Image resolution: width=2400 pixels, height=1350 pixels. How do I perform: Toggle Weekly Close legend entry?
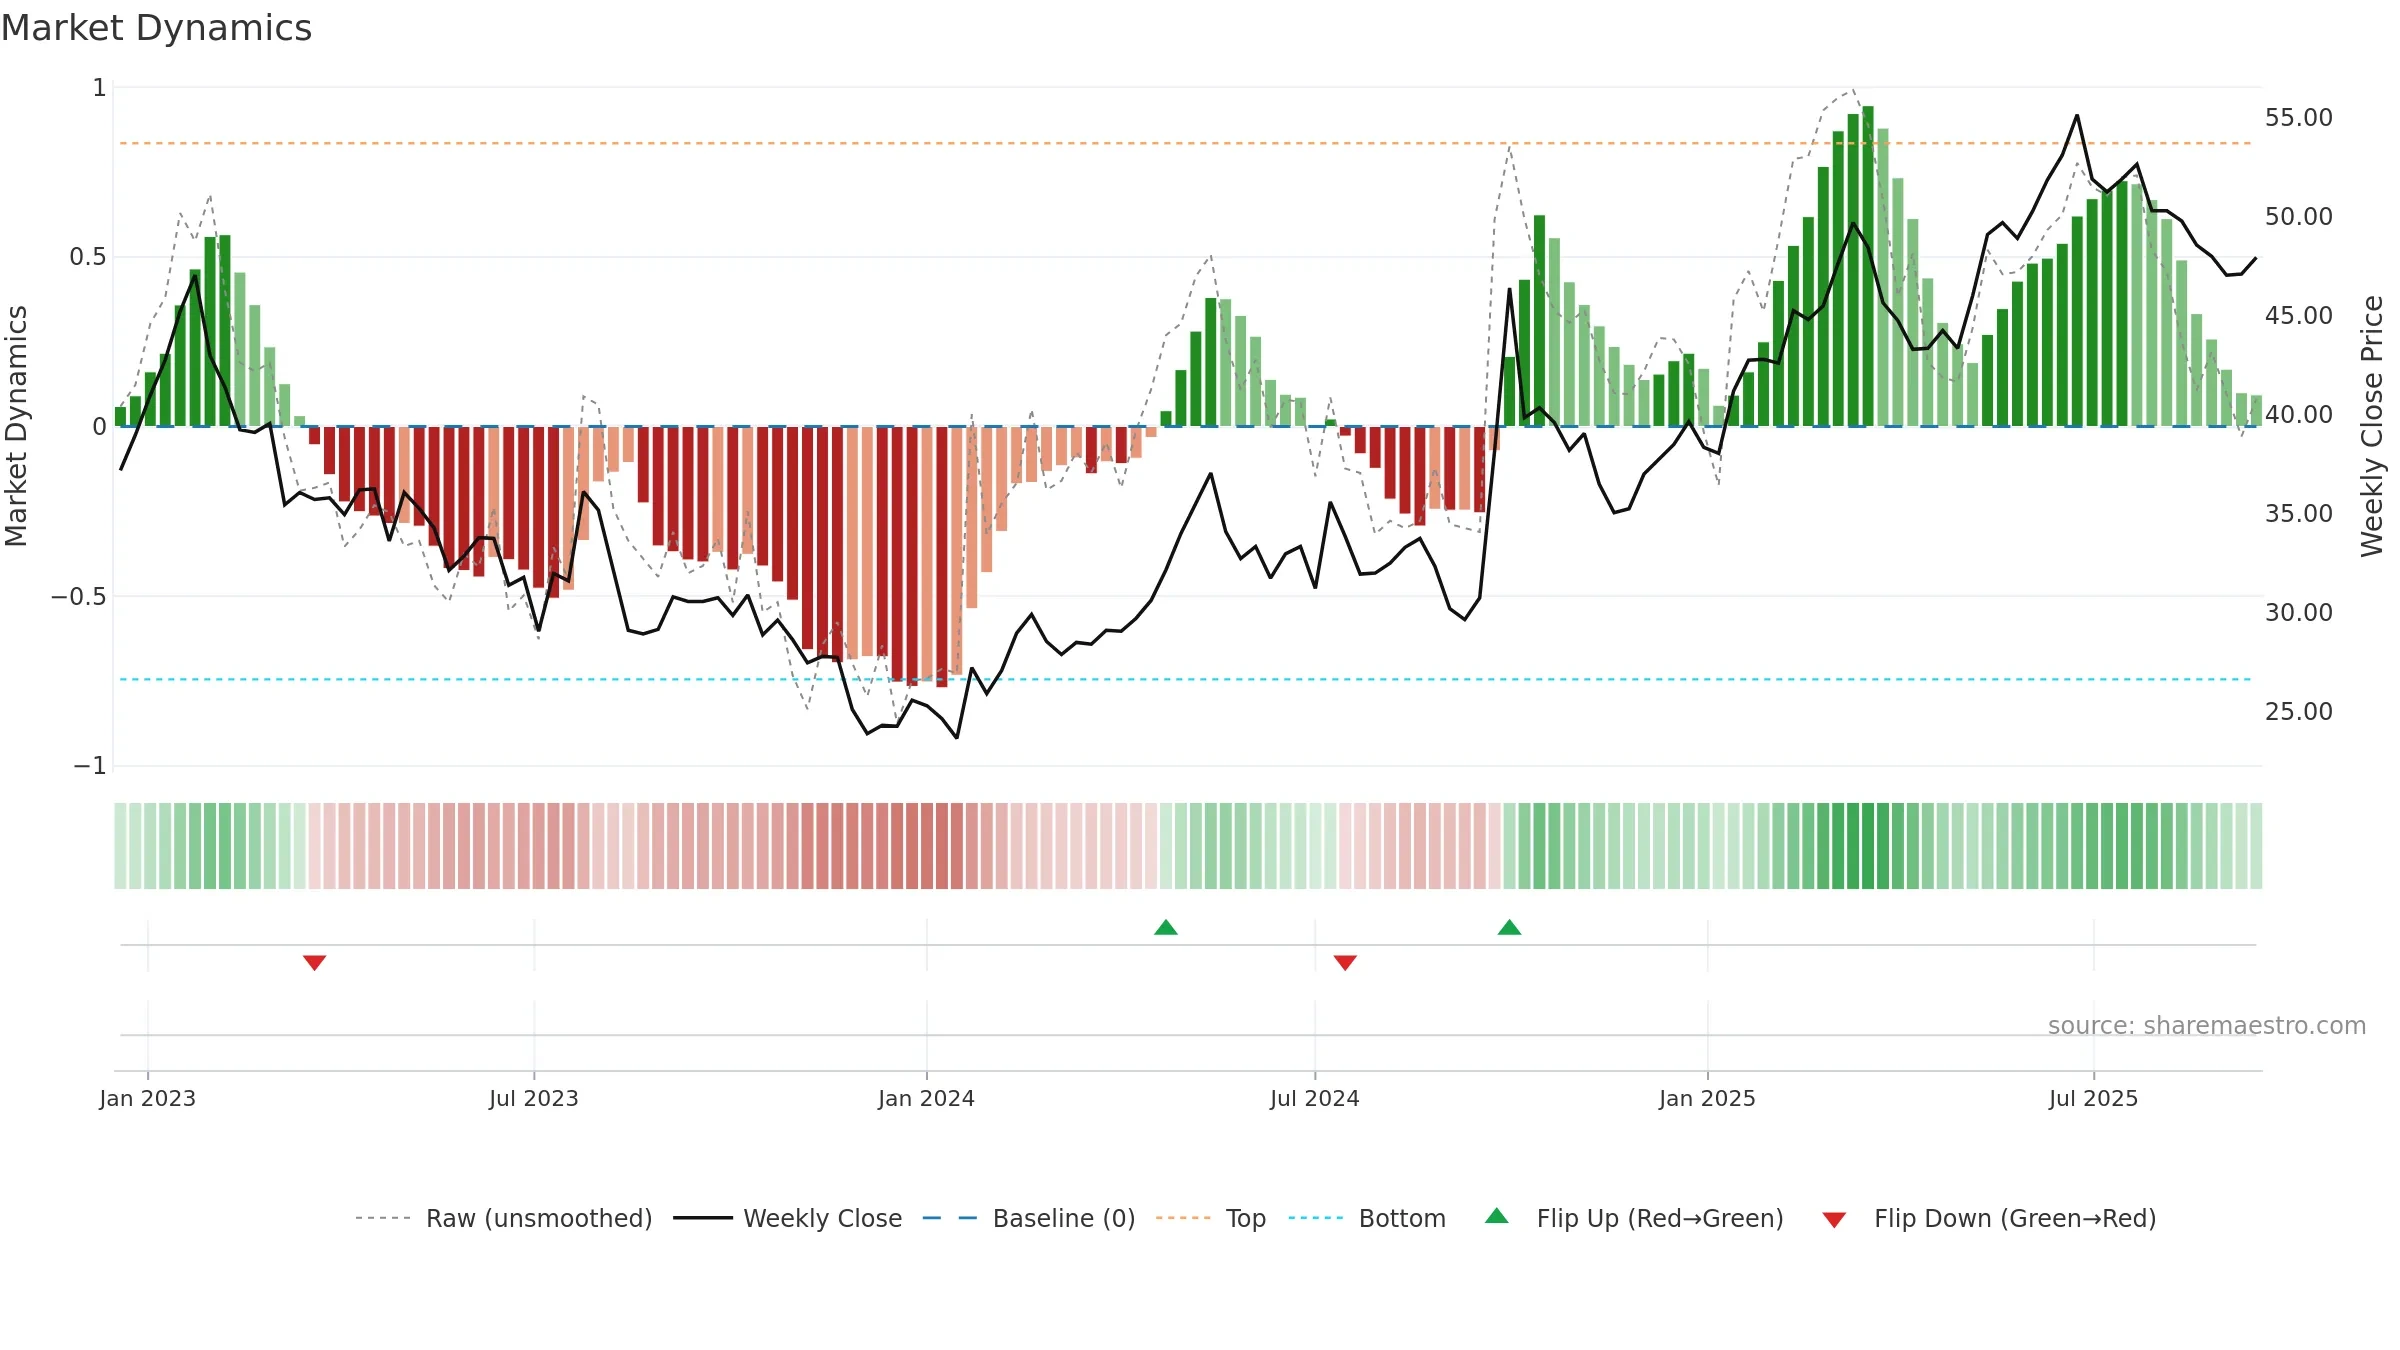pyautogui.click(x=787, y=1218)
